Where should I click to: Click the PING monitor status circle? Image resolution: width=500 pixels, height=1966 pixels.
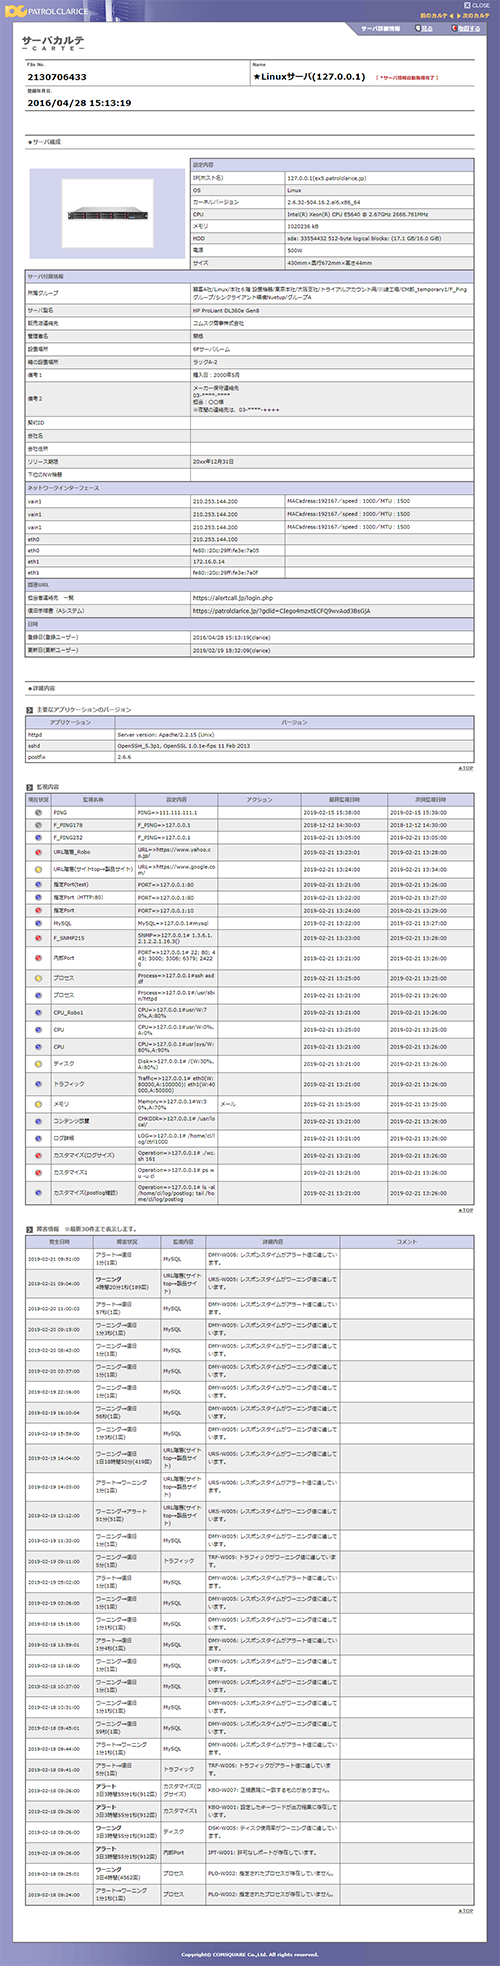[37, 813]
